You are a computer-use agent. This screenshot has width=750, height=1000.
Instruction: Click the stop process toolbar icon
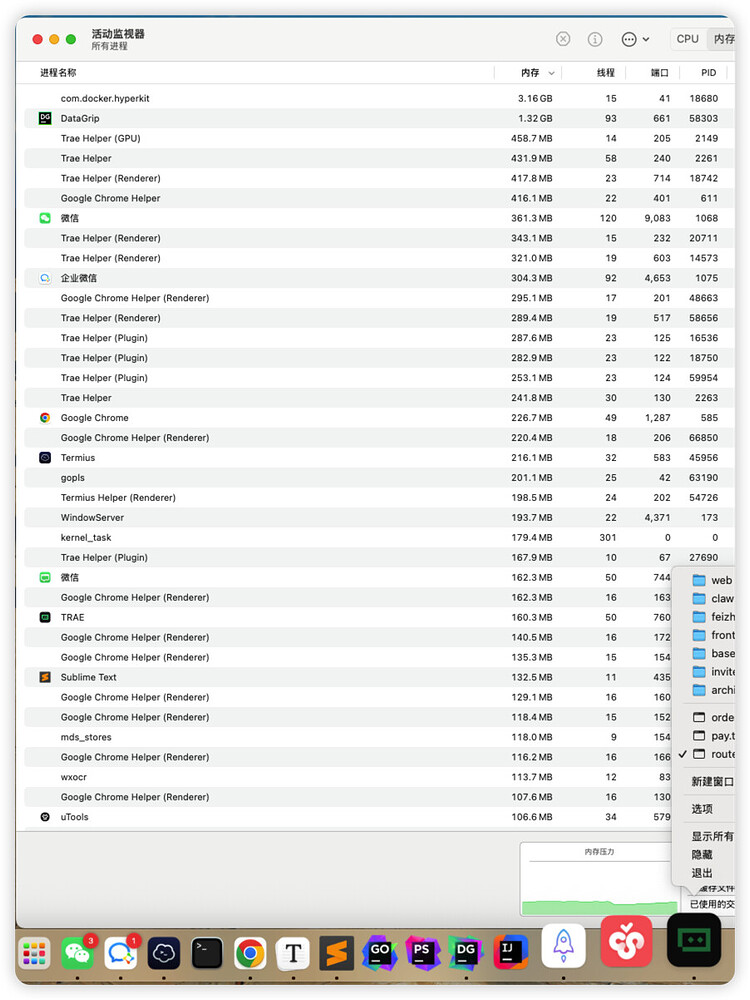[562, 39]
